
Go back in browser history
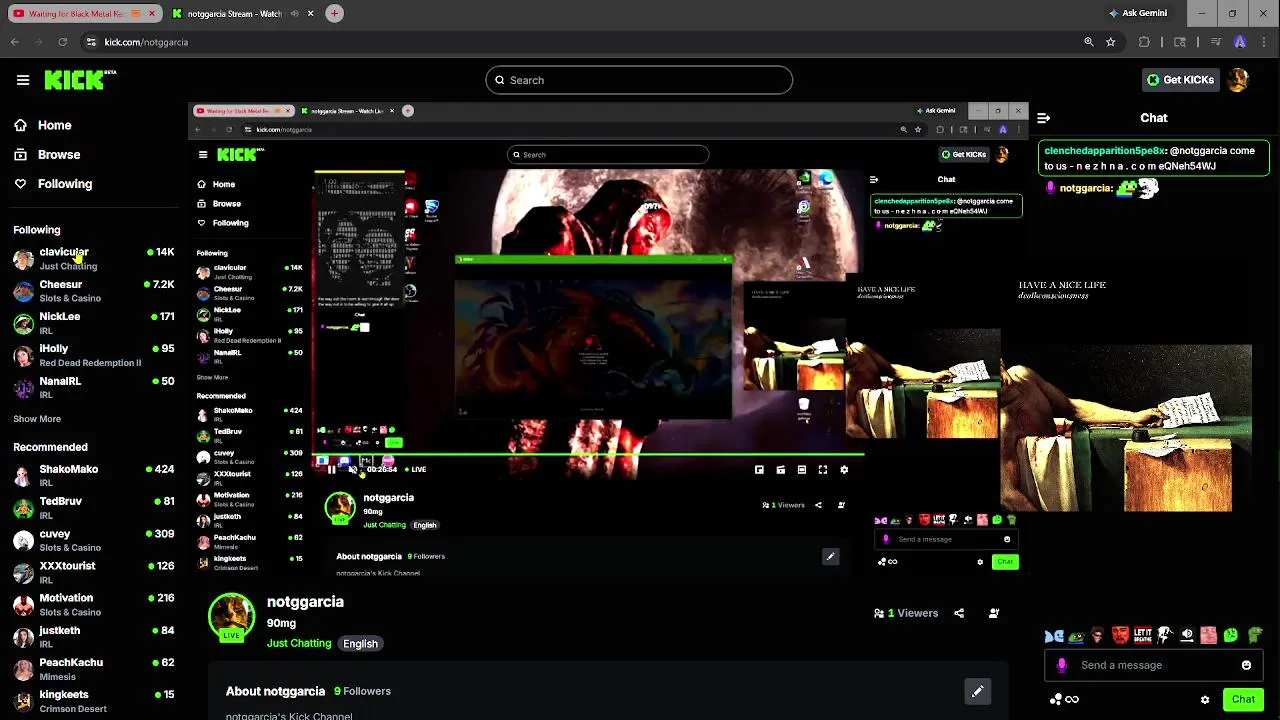coord(14,42)
